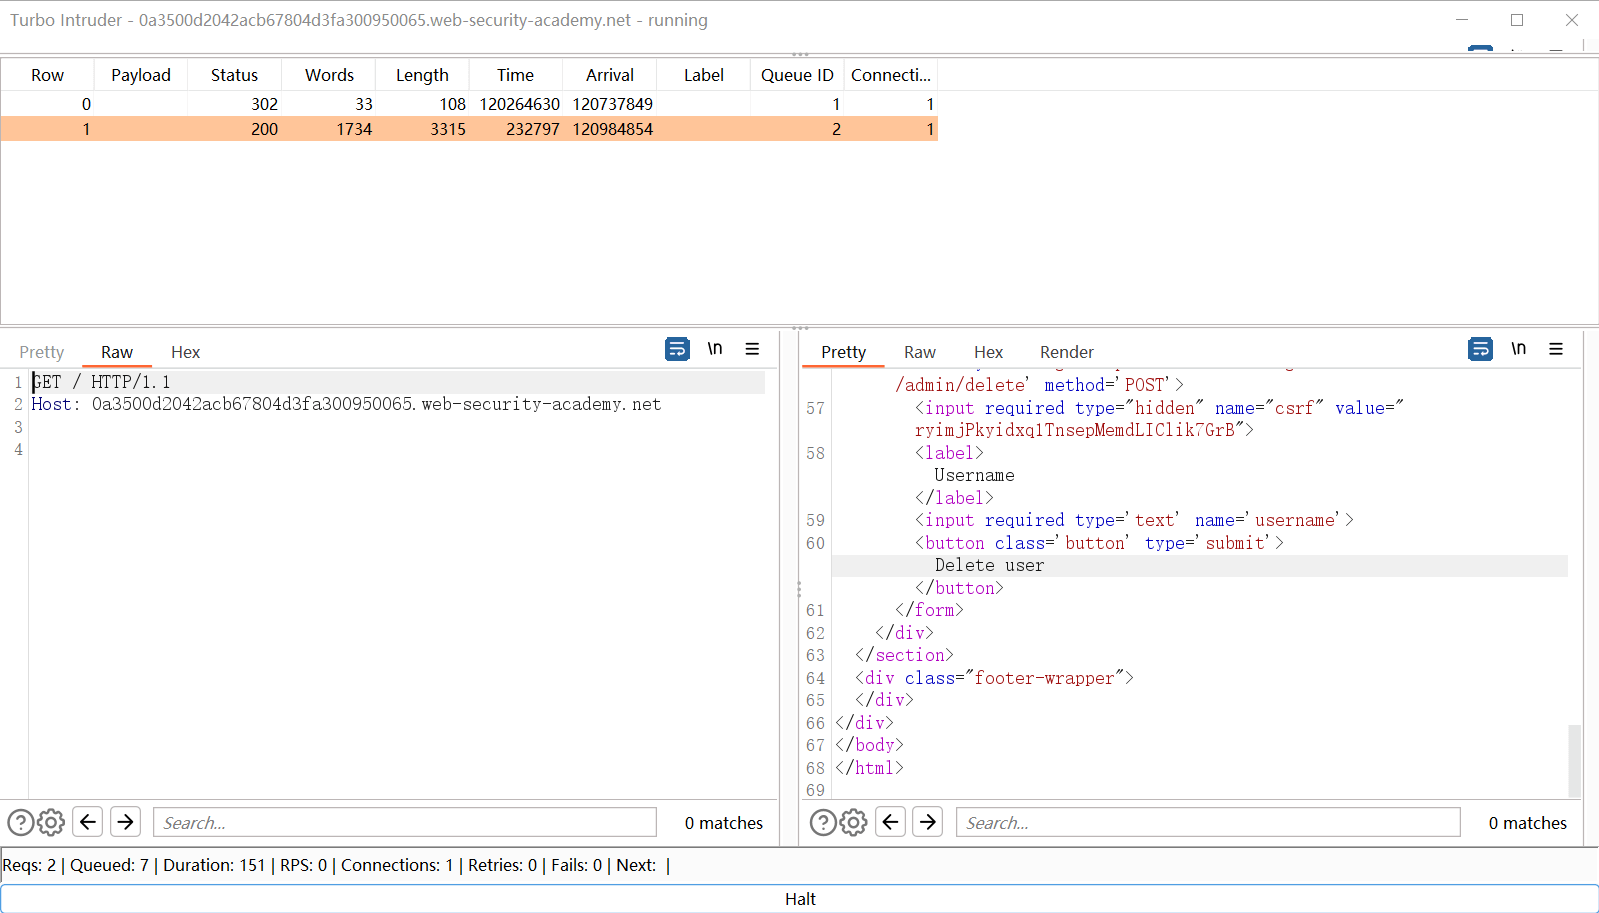
Task: Open response search help icon
Action: pos(823,823)
